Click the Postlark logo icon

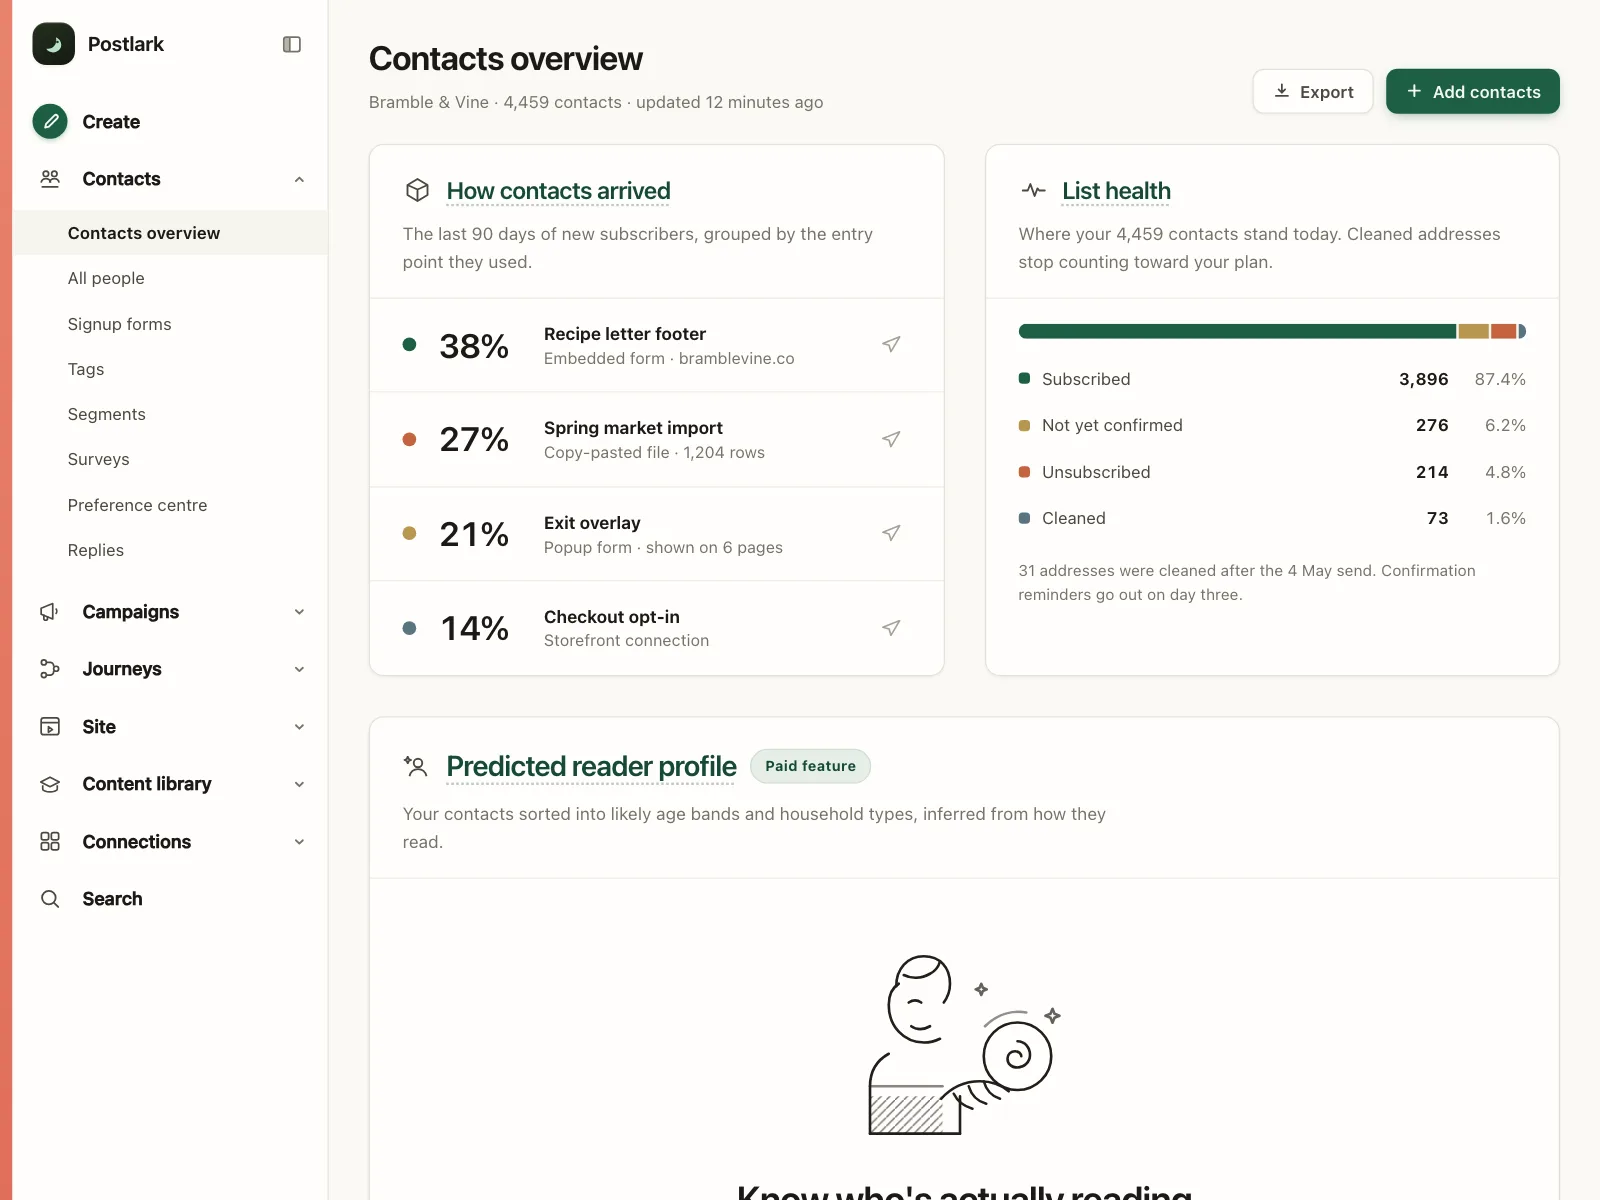(x=54, y=44)
